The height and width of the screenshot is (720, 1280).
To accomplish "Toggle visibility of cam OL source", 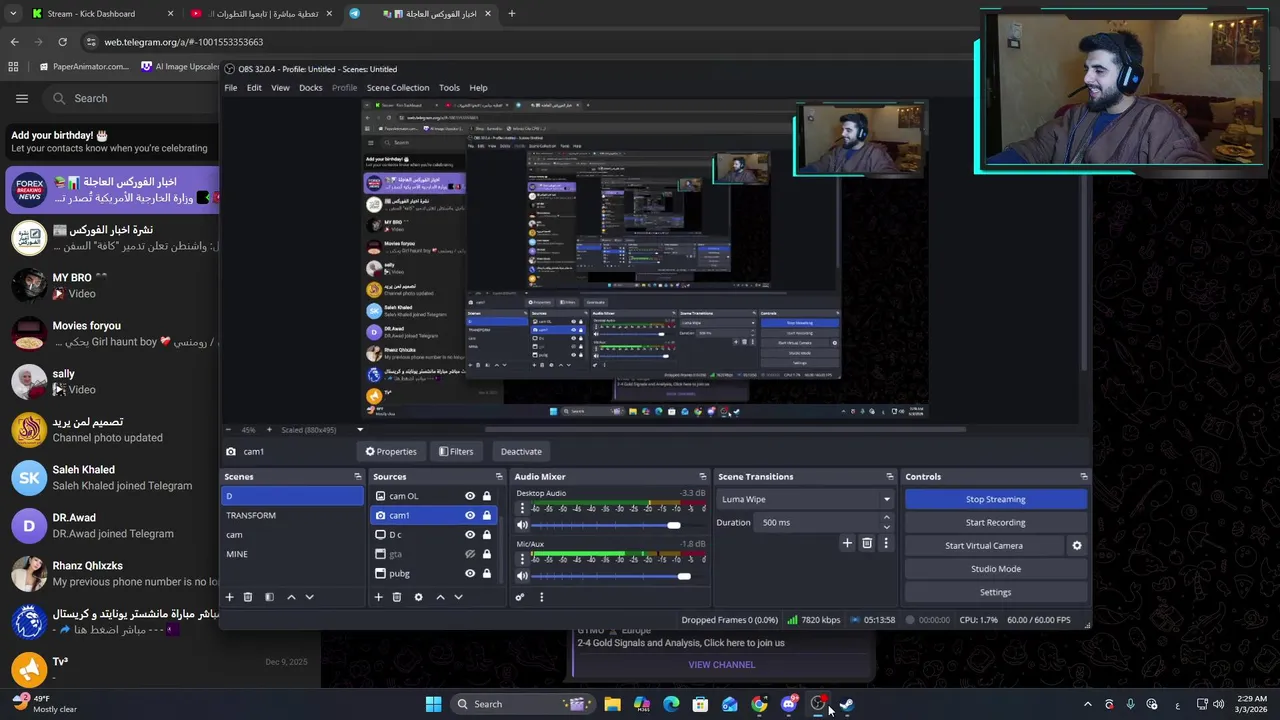I will click(470, 496).
